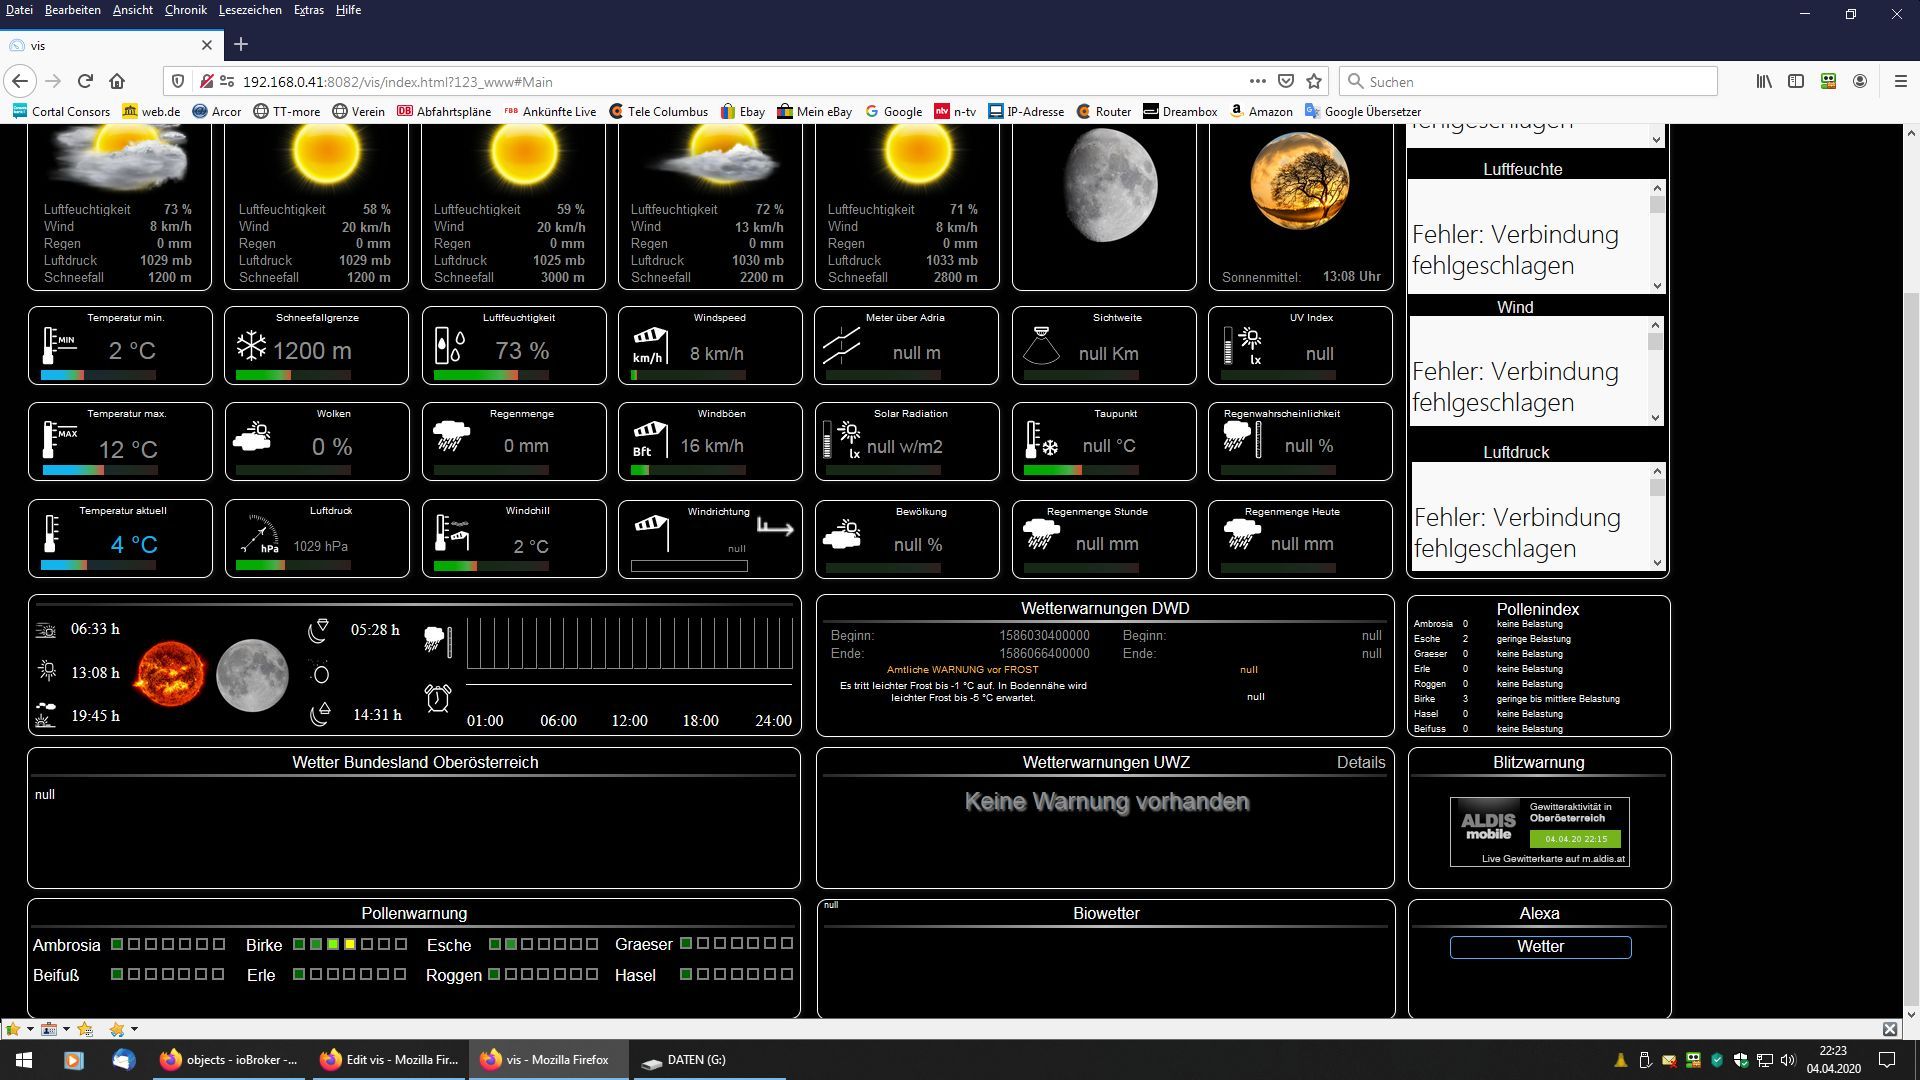Open the Datei menu
Screen dimensions: 1920x1080
19,10
